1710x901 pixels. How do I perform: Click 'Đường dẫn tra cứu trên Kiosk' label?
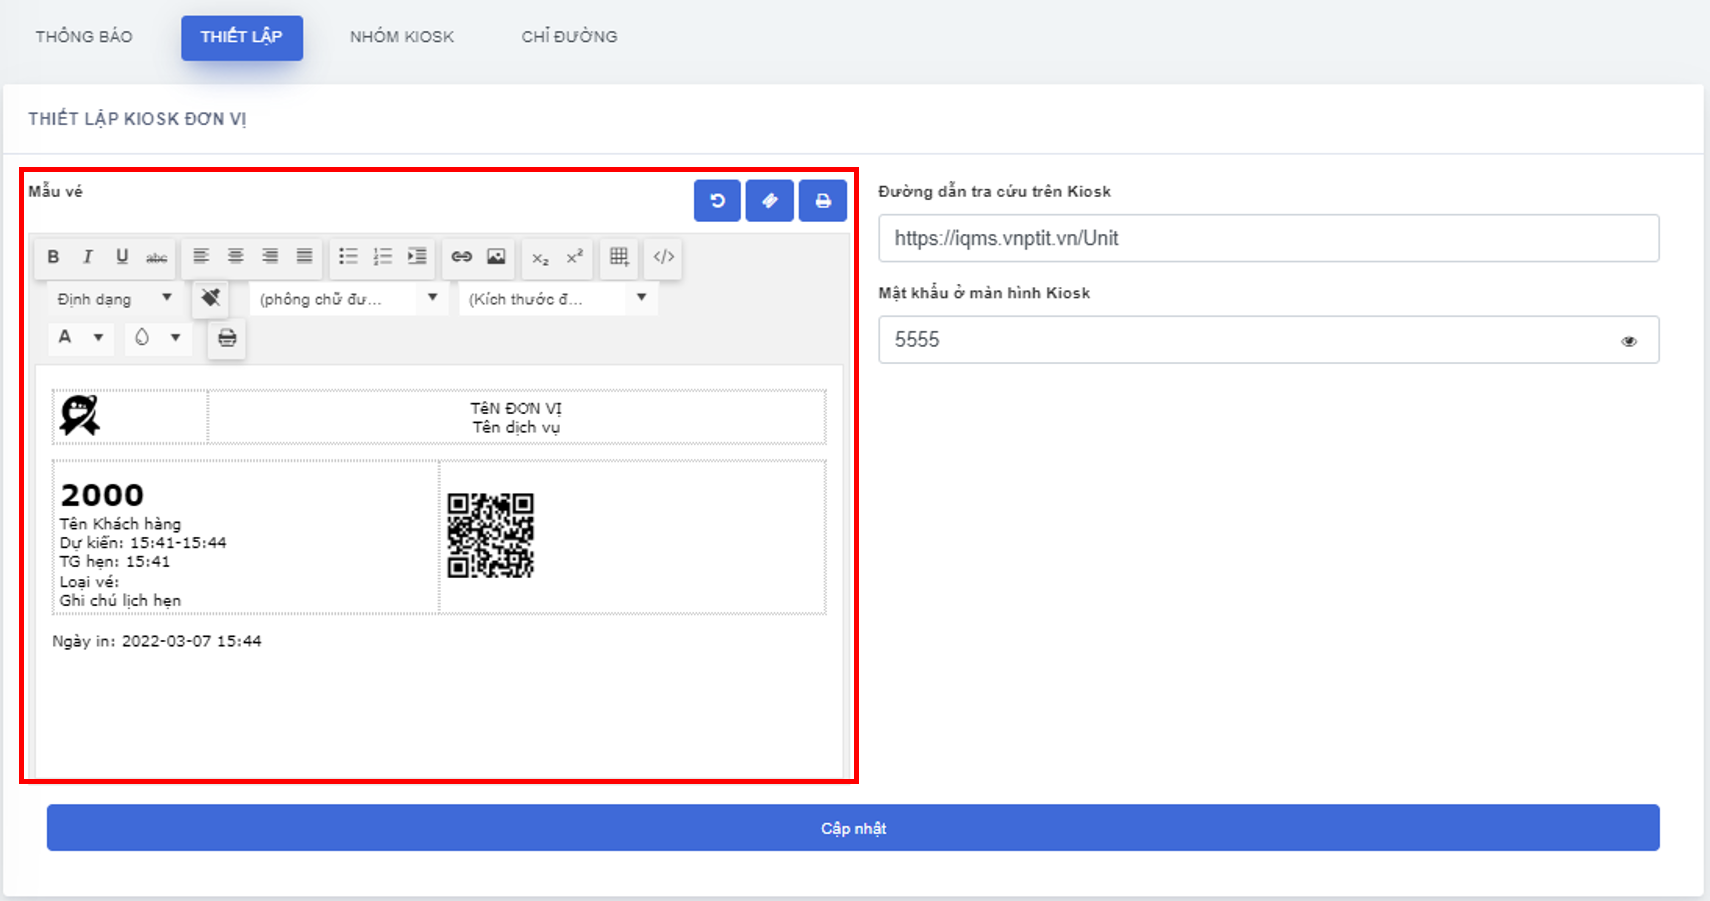click(994, 191)
